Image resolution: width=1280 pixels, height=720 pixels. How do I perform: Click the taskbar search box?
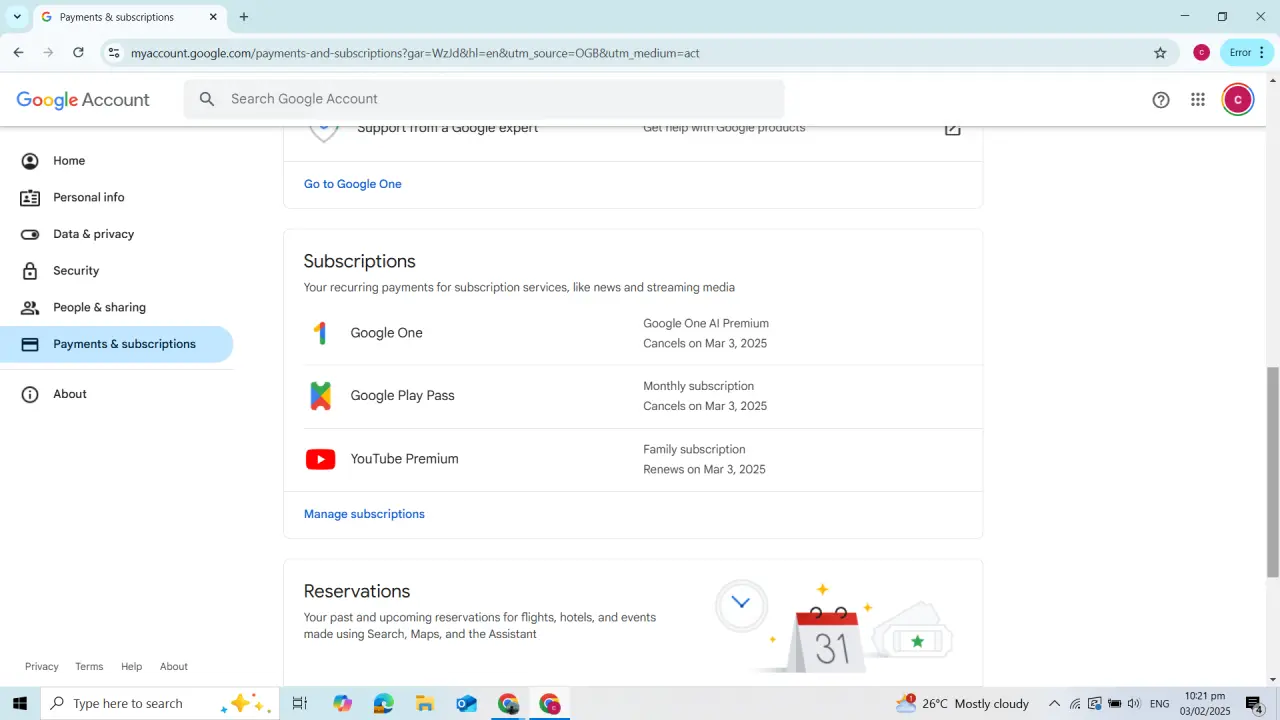click(x=160, y=704)
